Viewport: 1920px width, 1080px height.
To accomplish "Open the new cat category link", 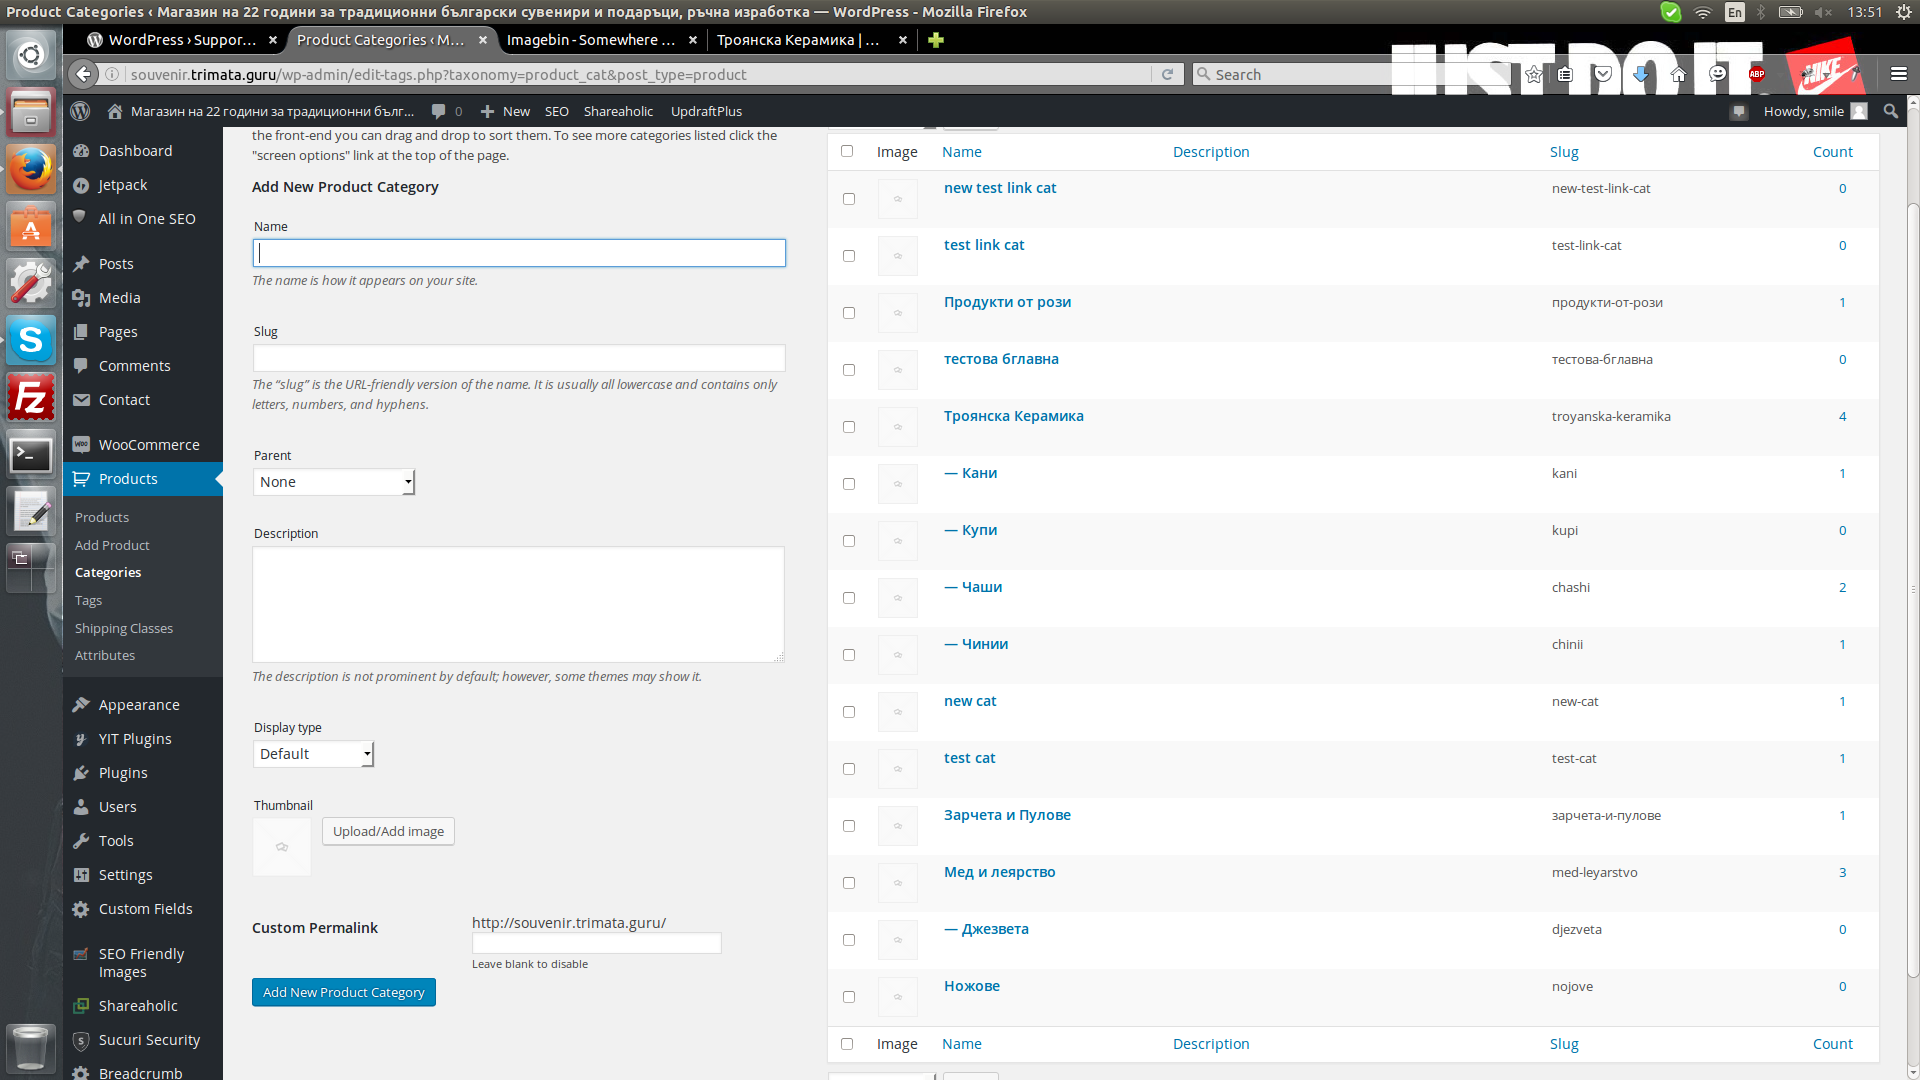I will 970,701.
